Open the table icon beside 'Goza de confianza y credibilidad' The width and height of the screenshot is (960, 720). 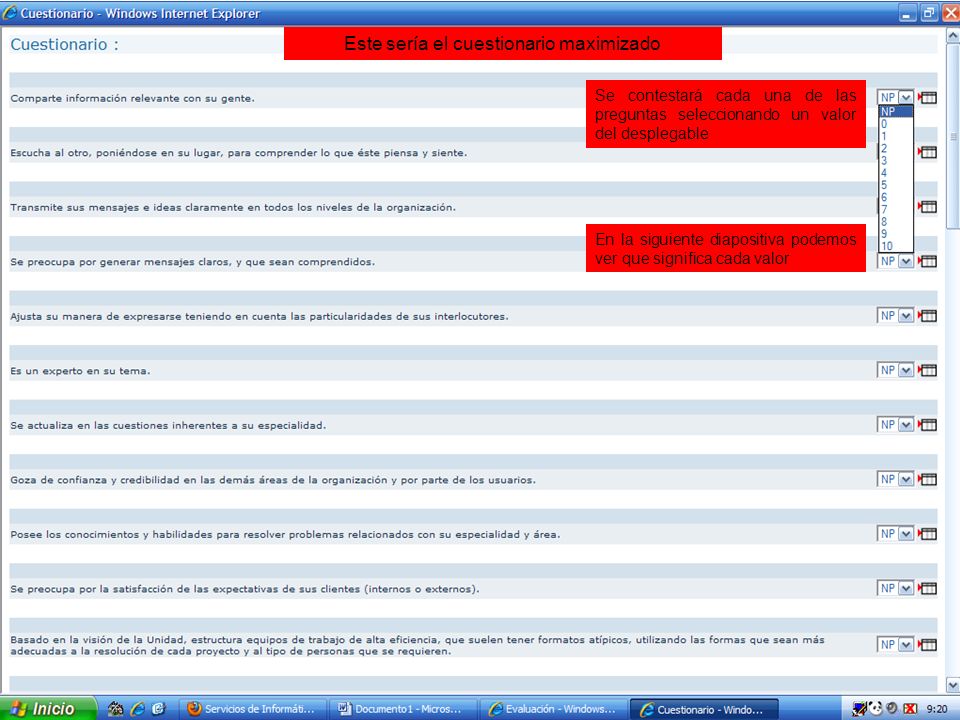928,479
